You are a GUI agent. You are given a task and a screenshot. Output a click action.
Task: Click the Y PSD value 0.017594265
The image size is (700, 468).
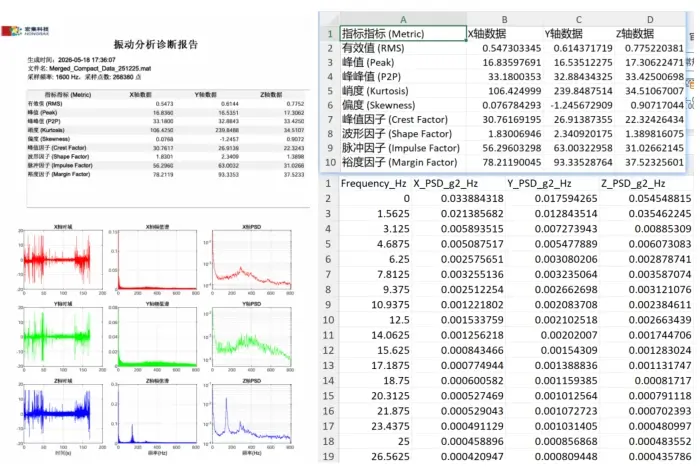click(x=566, y=198)
